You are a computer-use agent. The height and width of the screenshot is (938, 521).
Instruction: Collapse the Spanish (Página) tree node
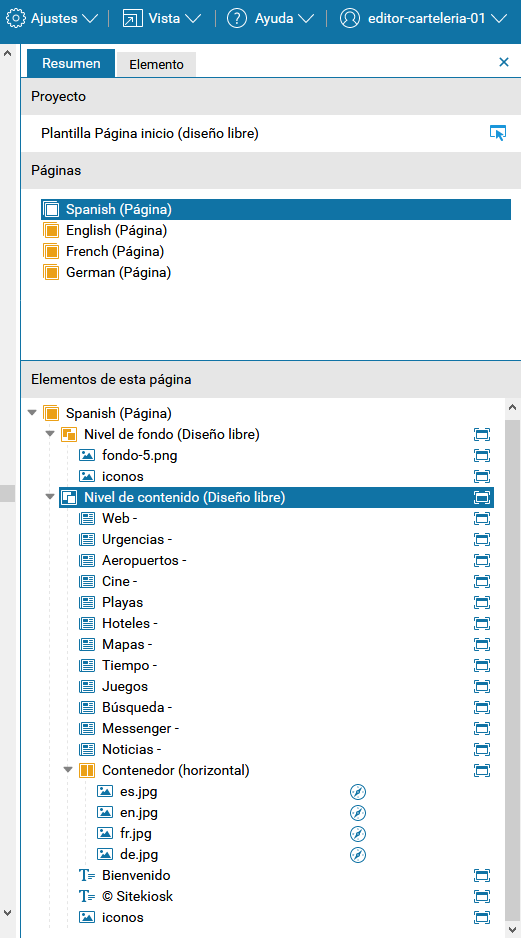[32, 413]
